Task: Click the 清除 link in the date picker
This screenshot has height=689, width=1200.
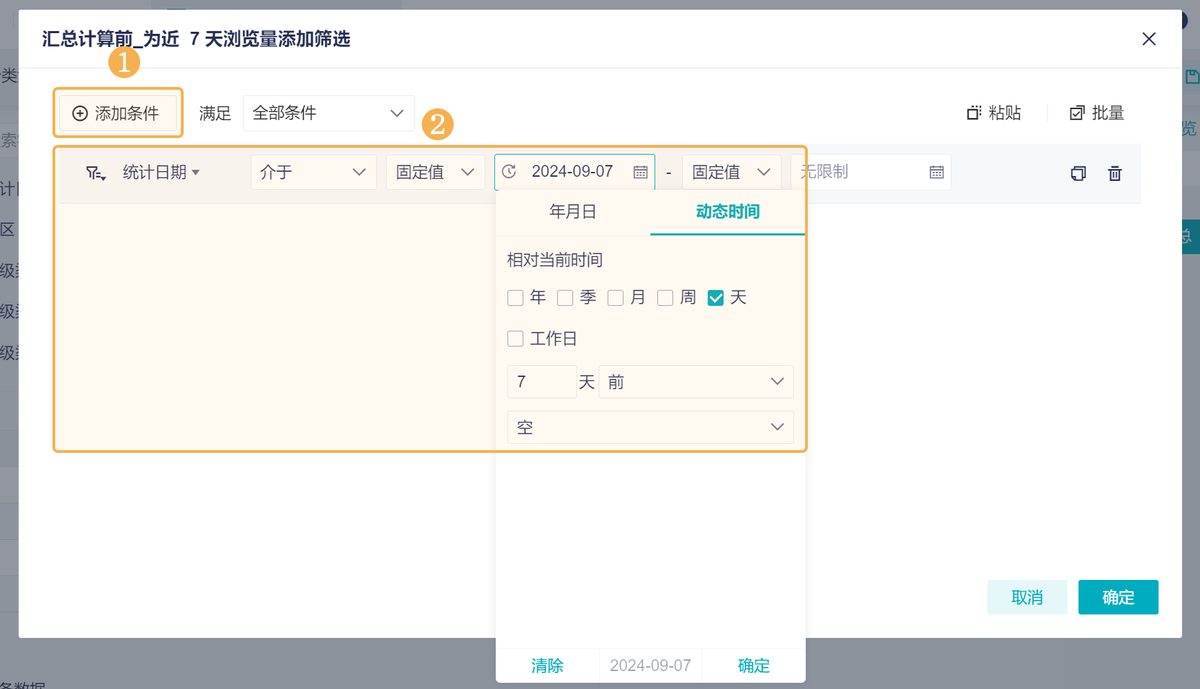Action: [548, 665]
